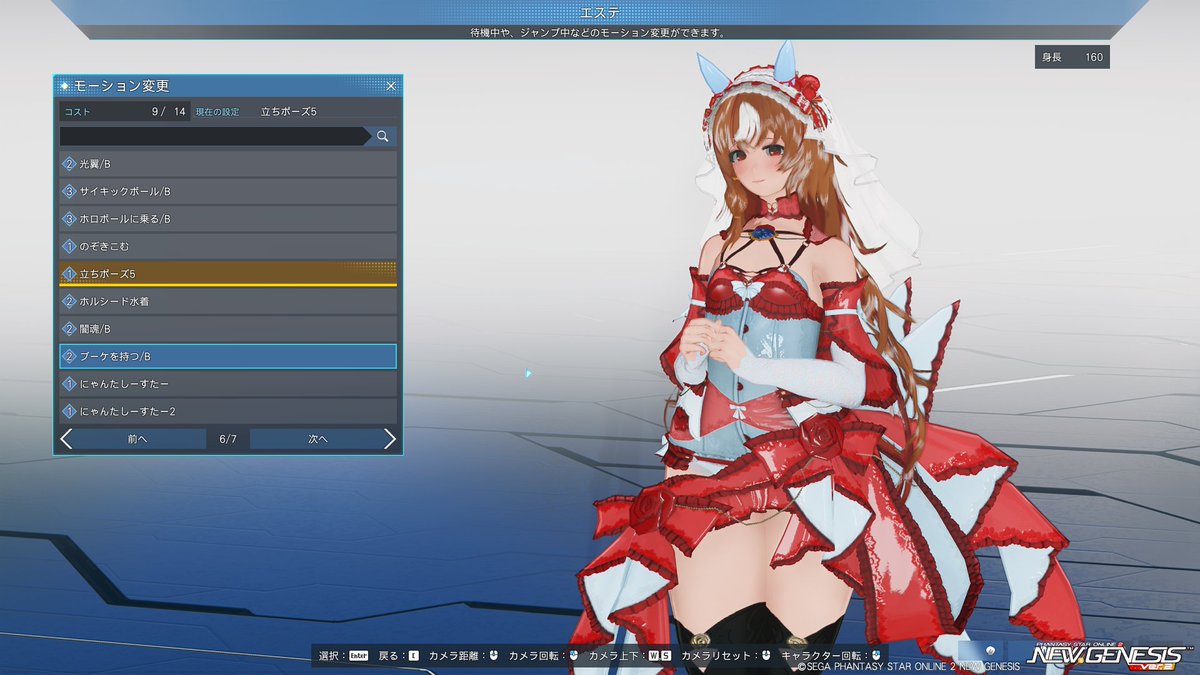Screen dimensions: 1200x675
Task: Go to previous page with 前へ
Action: pos(138,439)
